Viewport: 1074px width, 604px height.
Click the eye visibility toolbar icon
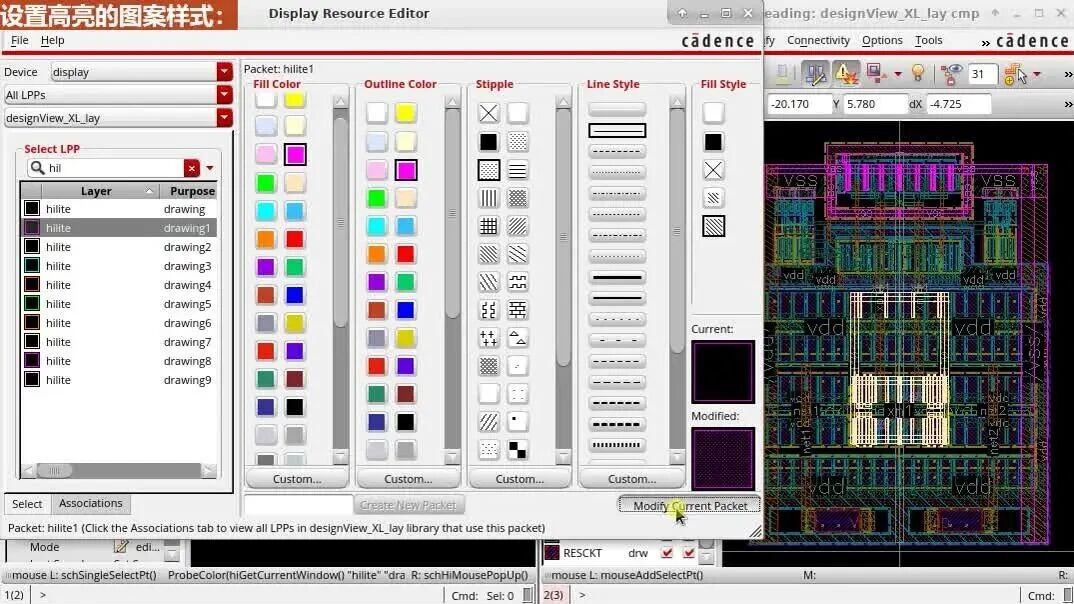click(949, 73)
